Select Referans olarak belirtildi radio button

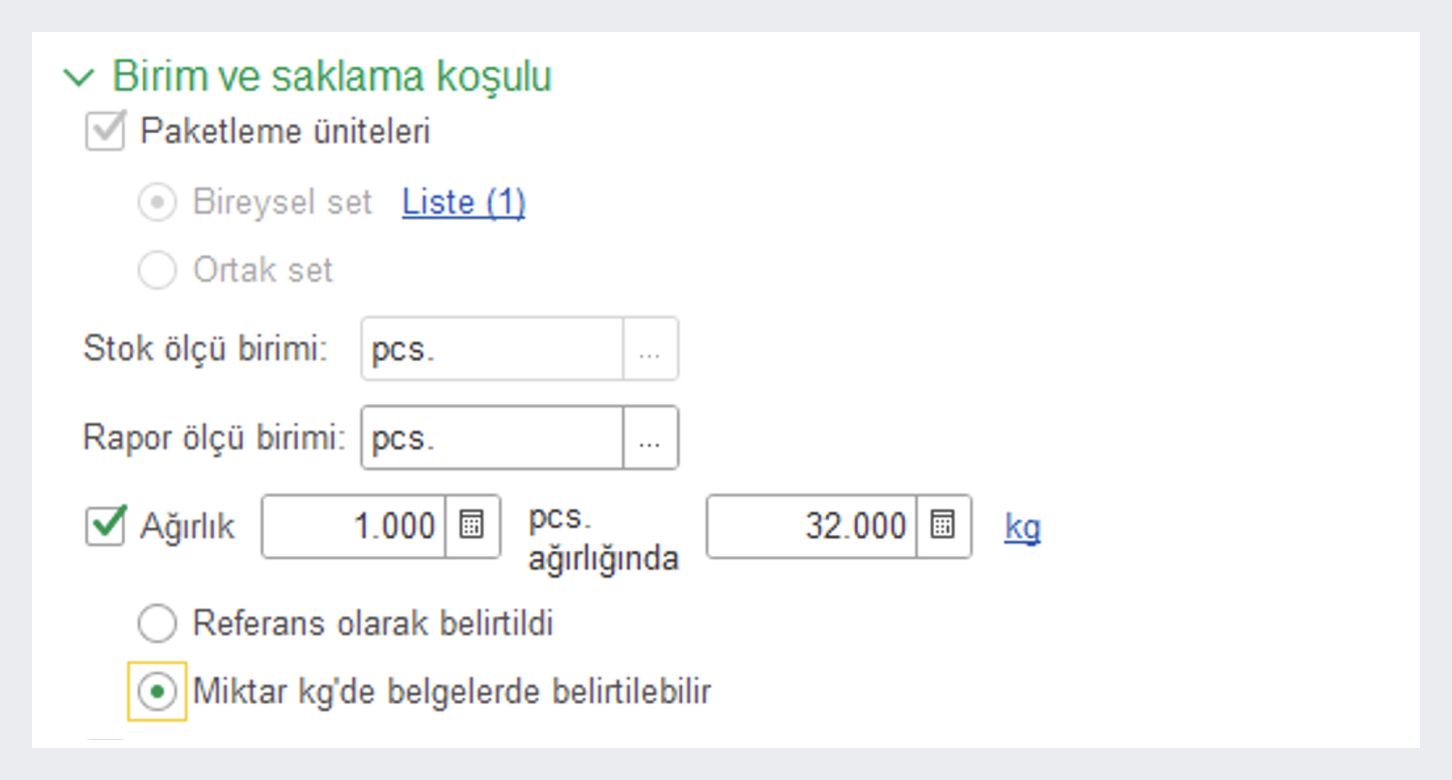click(157, 624)
